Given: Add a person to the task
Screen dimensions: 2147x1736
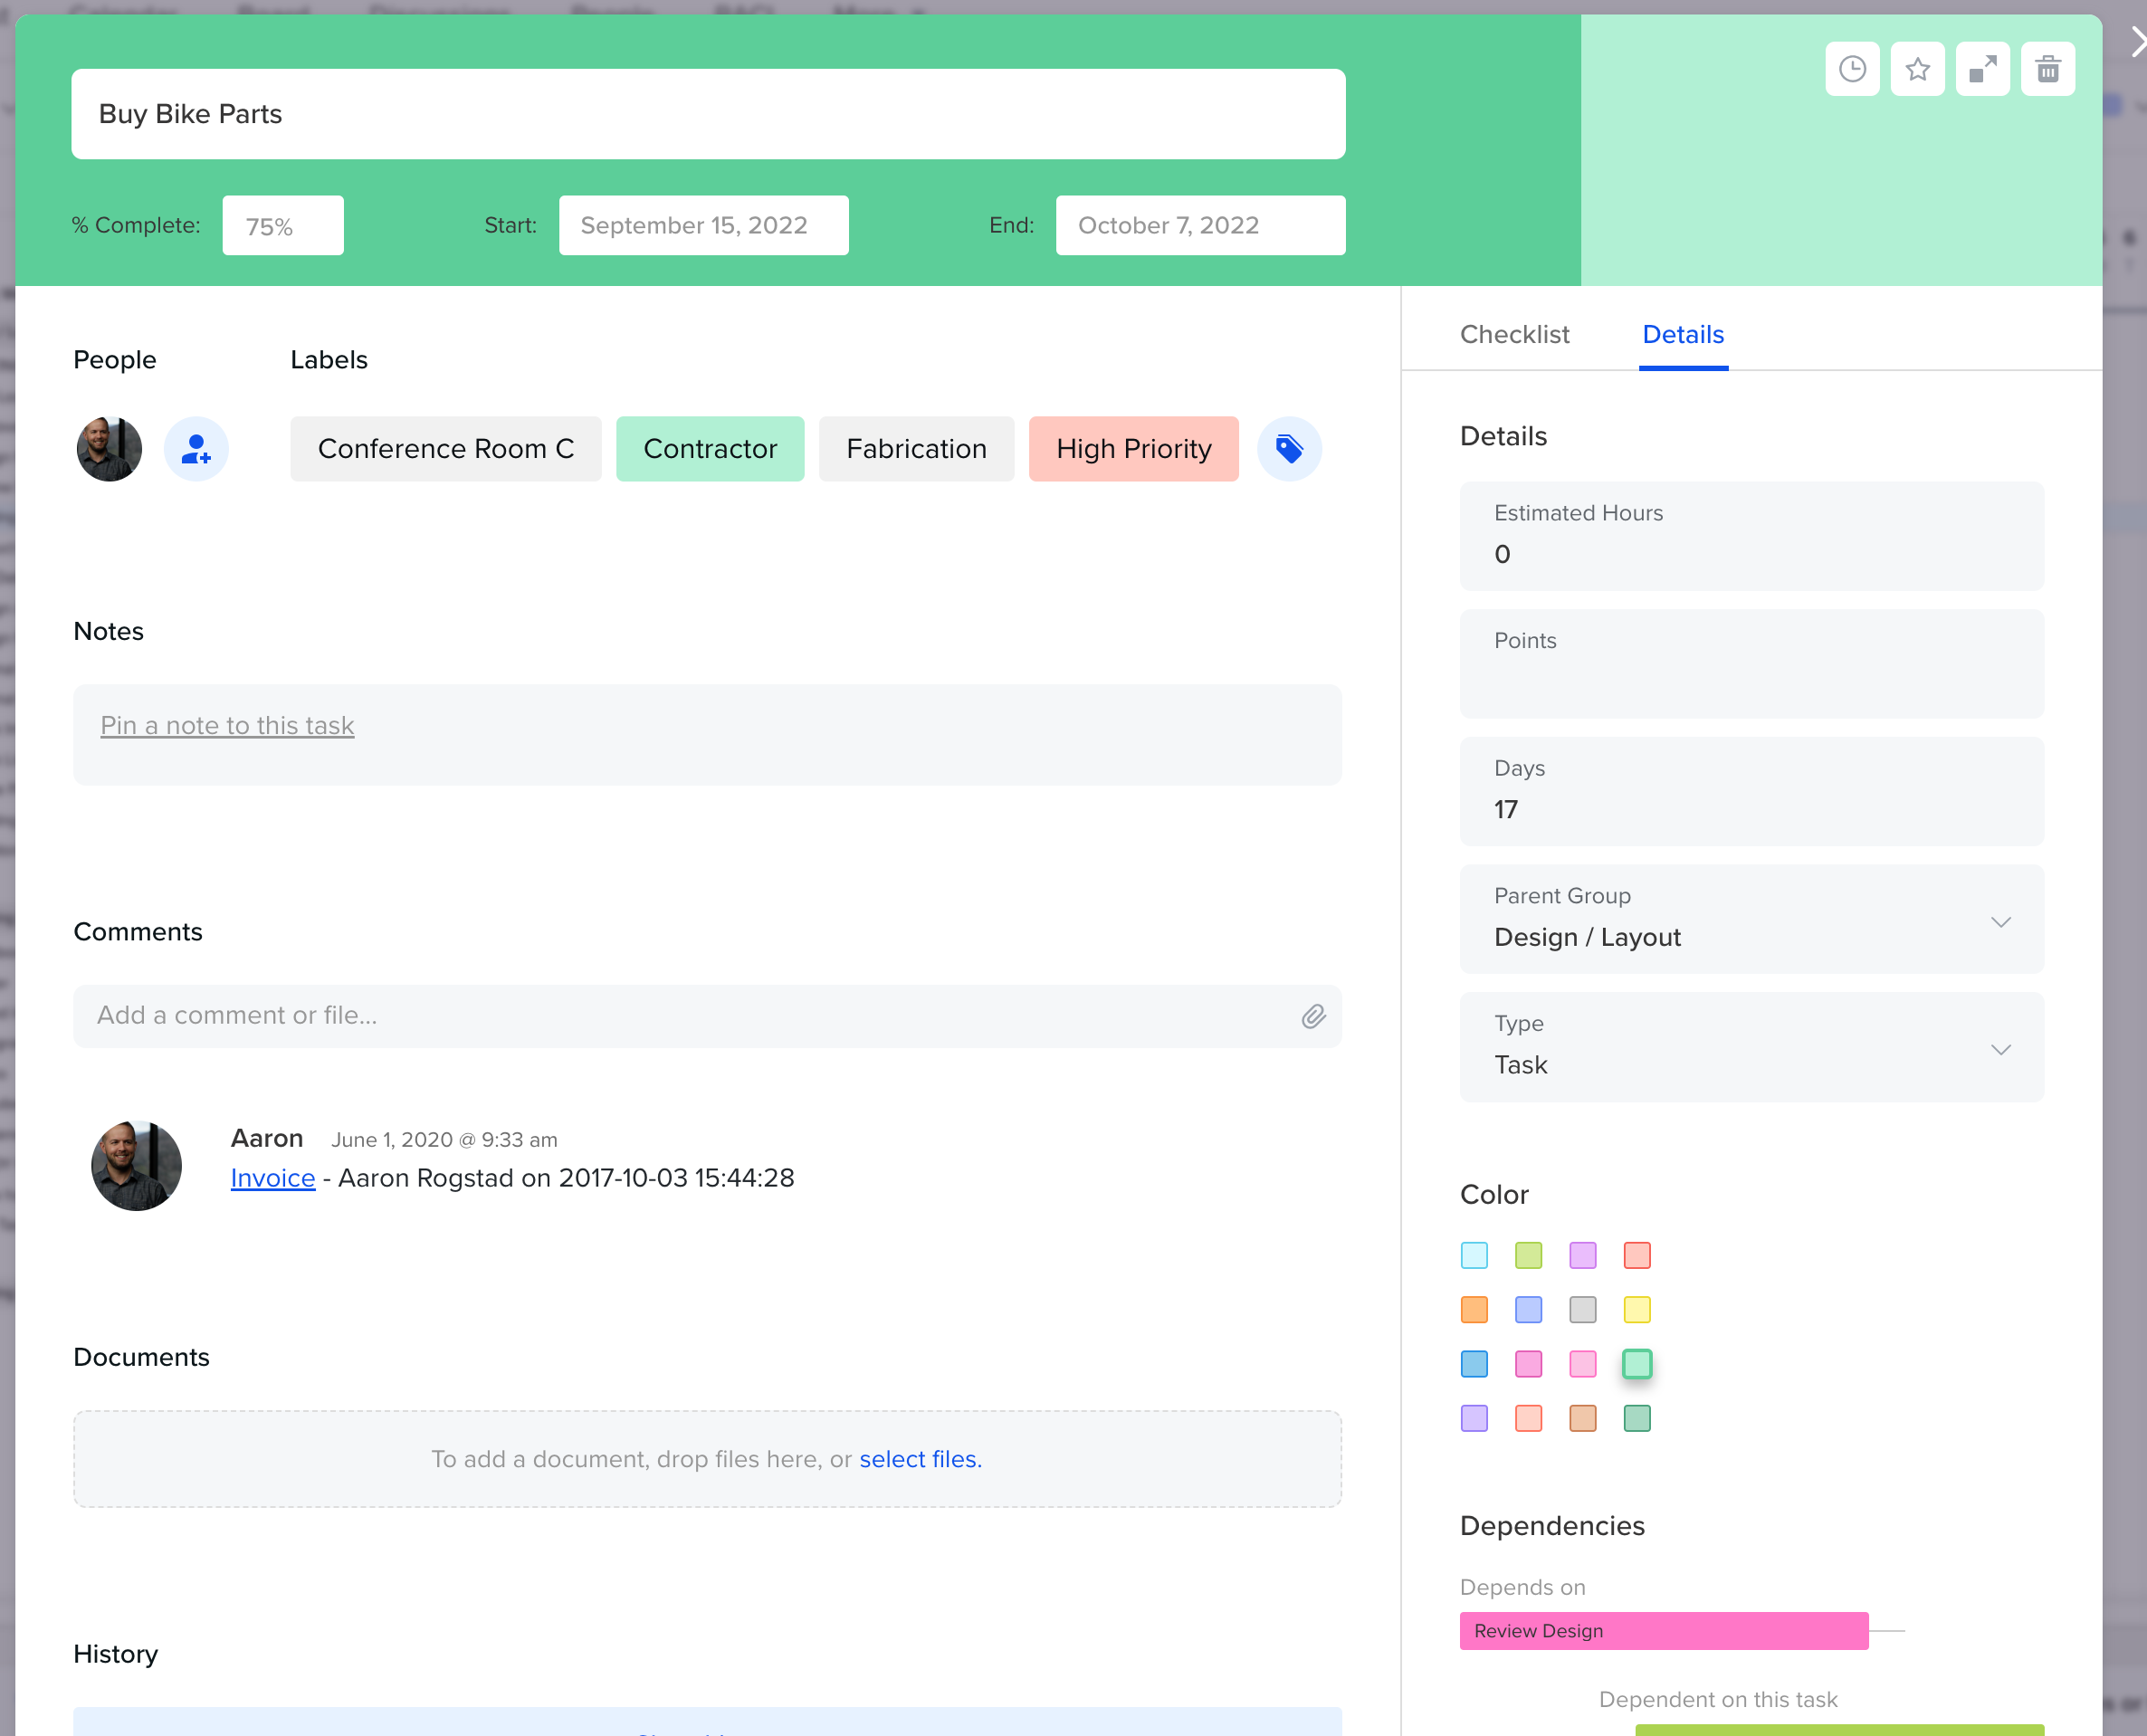Looking at the screenshot, I should click(x=196, y=449).
